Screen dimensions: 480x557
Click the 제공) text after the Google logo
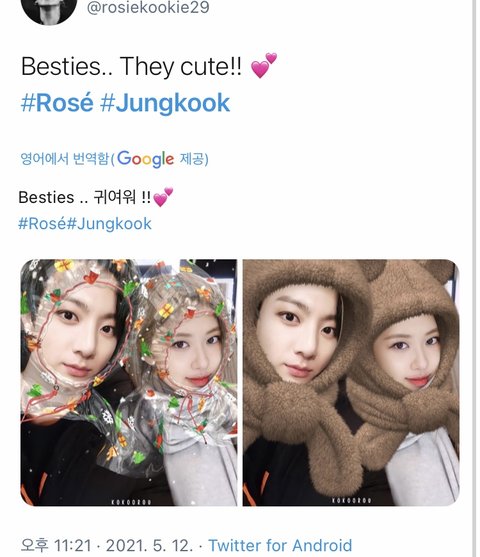click(x=194, y=158)
